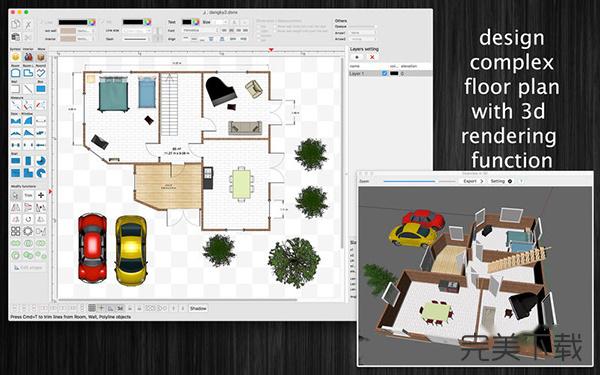
Task: Expand the Export menu in 3D window
Action: [473, 181]
